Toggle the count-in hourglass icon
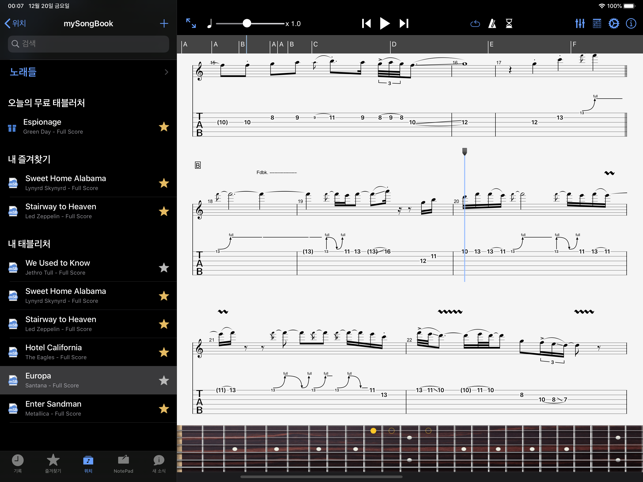This screenshot has width=643, height=482. (x=509, y=23)
